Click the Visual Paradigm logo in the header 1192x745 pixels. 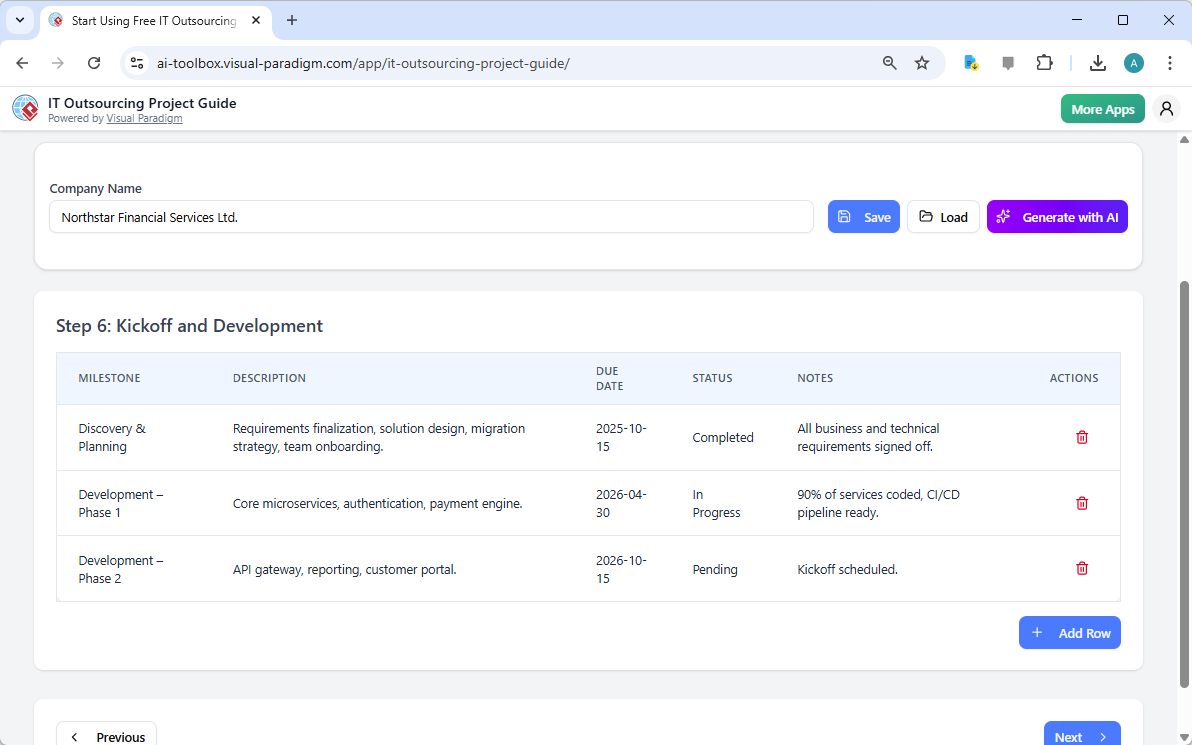pyautogui.click(x=25, y=108)
